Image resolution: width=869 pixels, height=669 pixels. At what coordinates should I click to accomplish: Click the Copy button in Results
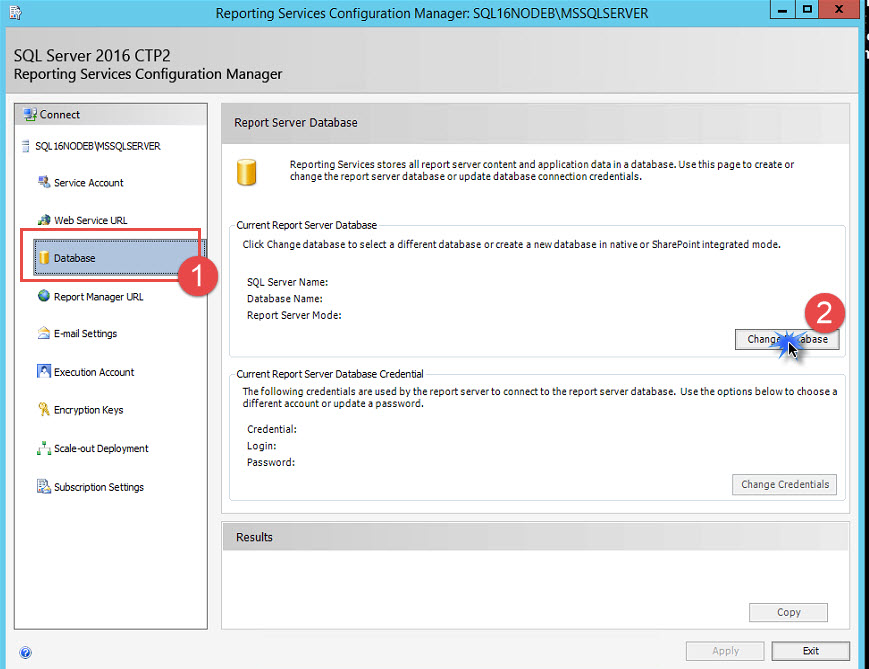pyautogui.click(x=788, y=612)
